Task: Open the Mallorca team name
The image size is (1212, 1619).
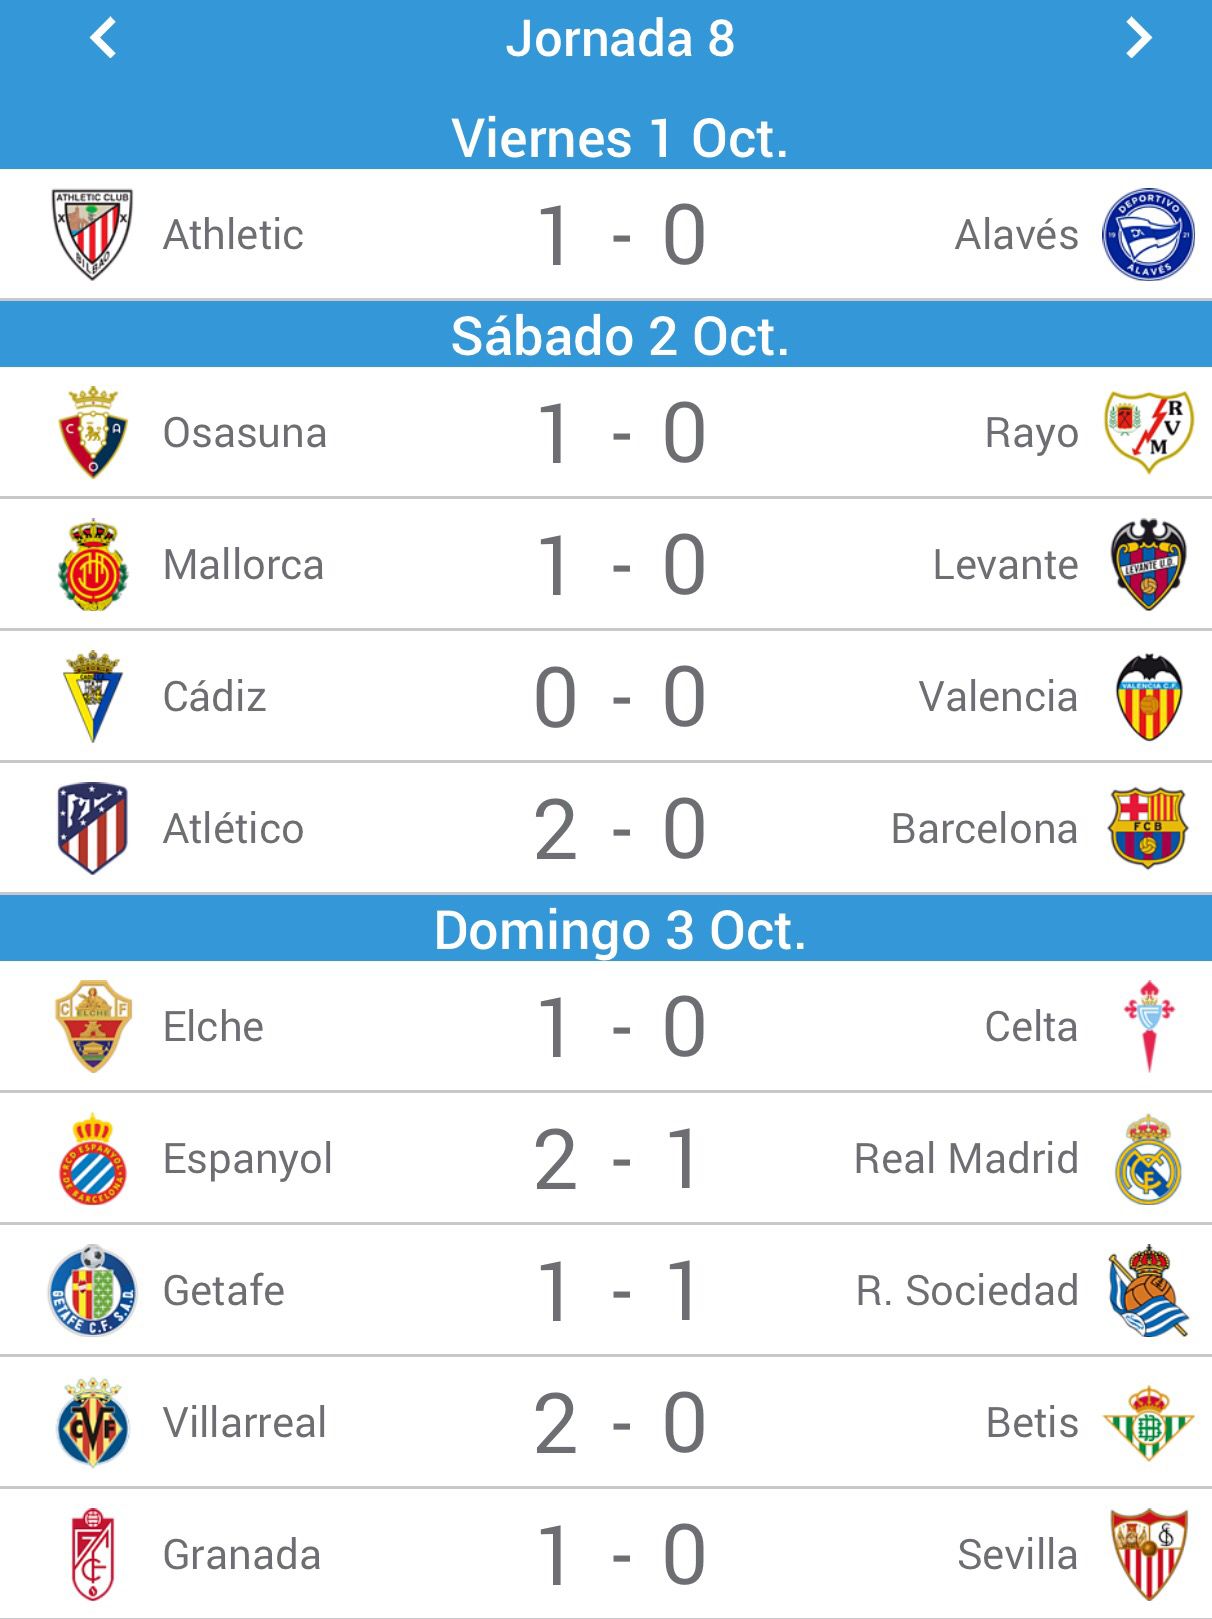Action: (243, 565)
